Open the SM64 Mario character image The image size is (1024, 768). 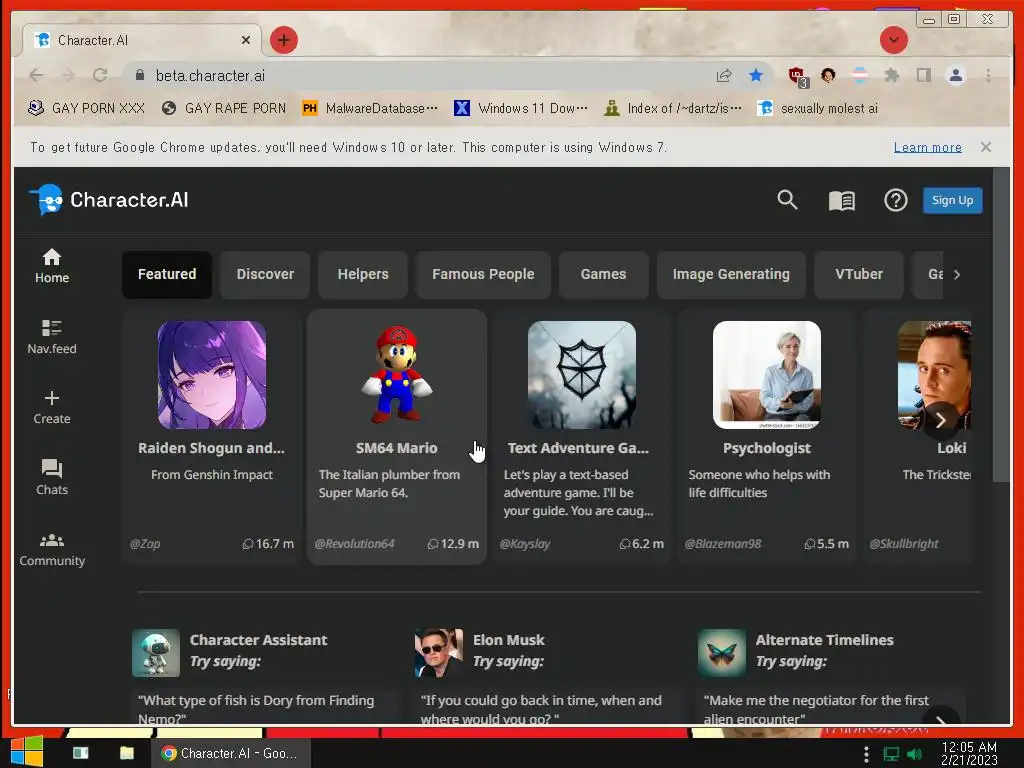coord(396,375)
